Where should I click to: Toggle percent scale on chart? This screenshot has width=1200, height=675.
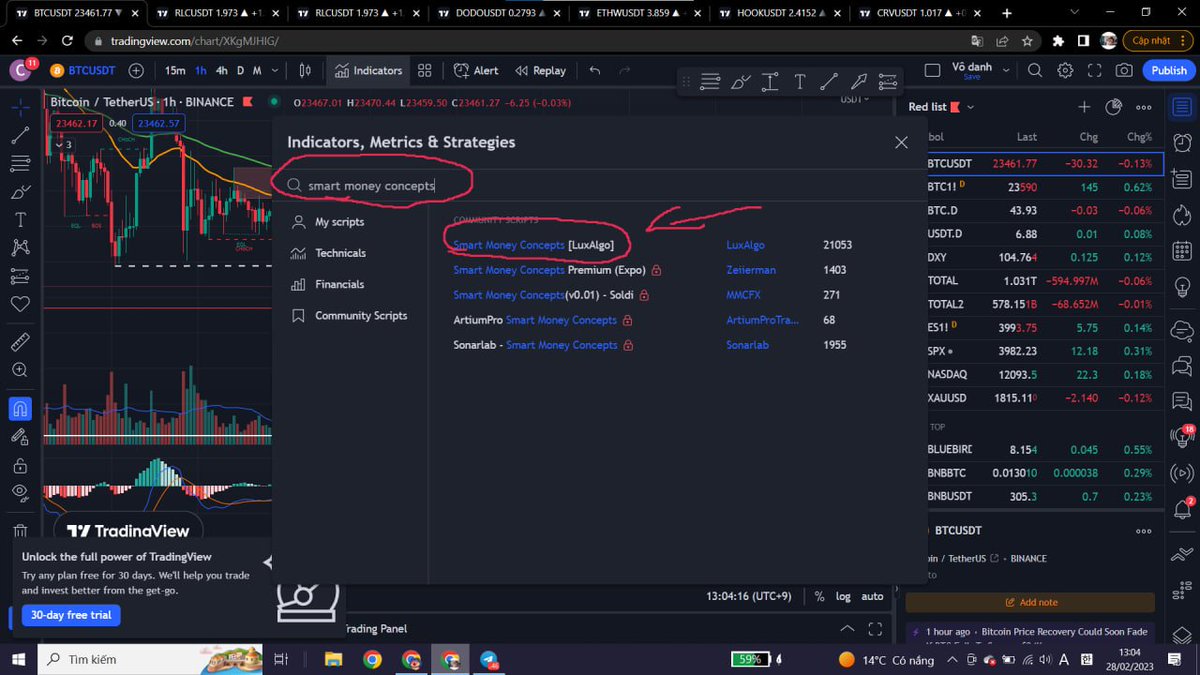[x=819, y=596]
